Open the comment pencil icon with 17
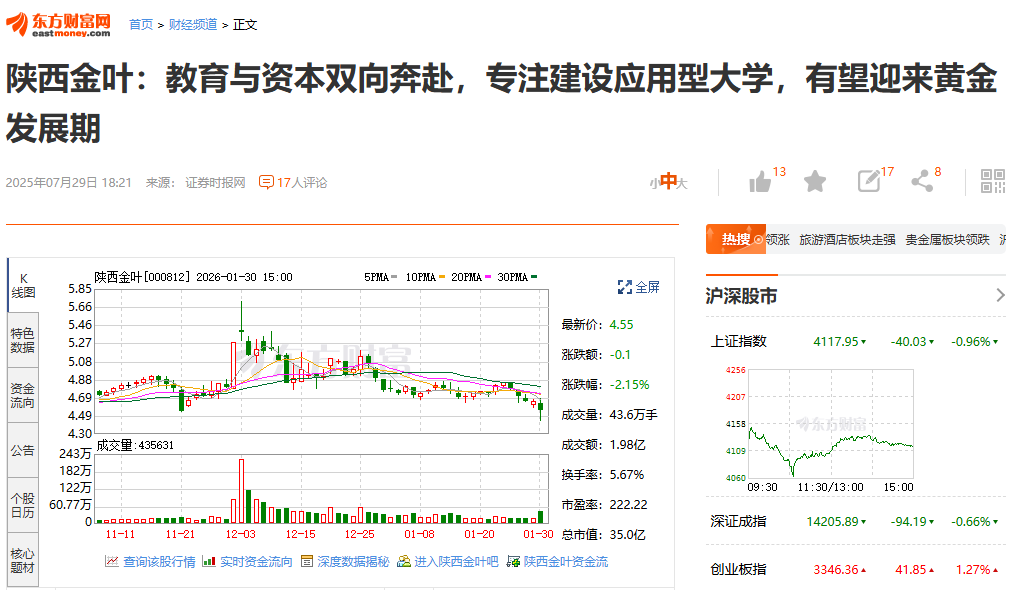 click(x=868, y=181)
